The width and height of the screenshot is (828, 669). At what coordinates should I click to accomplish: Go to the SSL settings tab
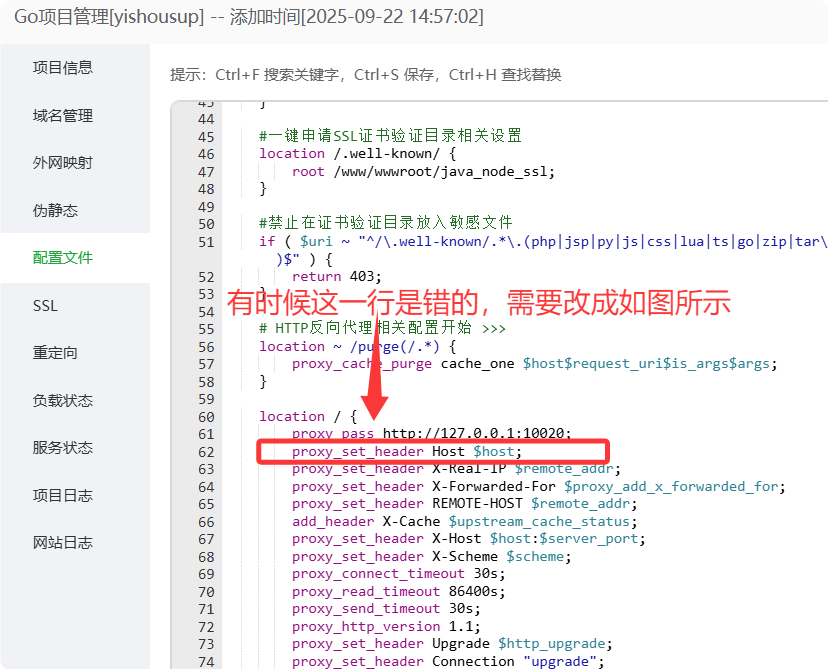(46, 306)
